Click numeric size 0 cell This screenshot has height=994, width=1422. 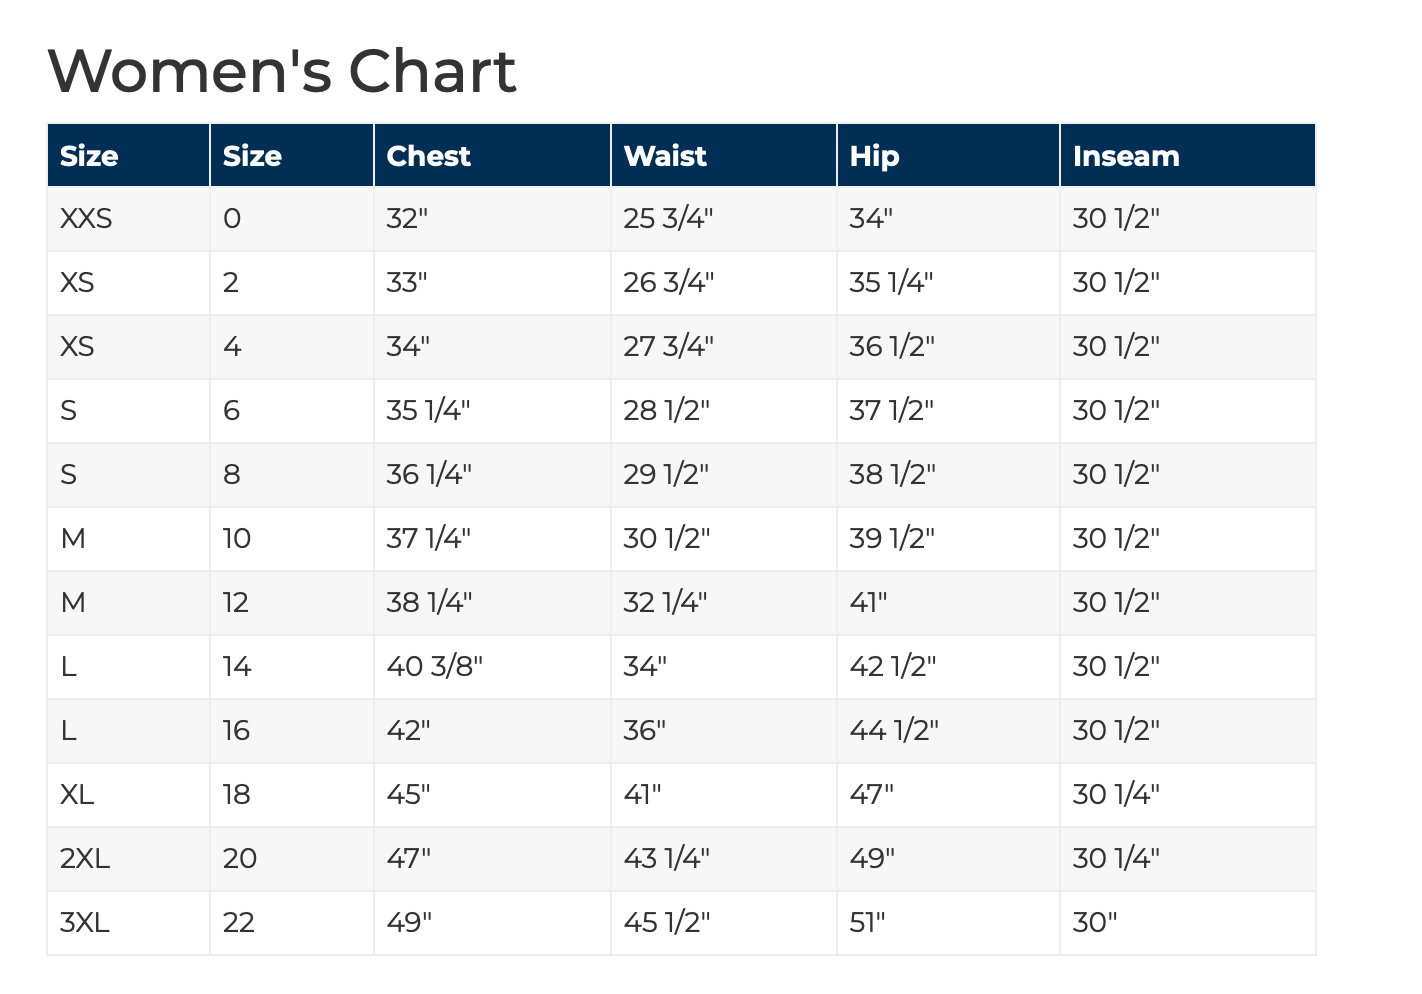[x=232, y=219]
